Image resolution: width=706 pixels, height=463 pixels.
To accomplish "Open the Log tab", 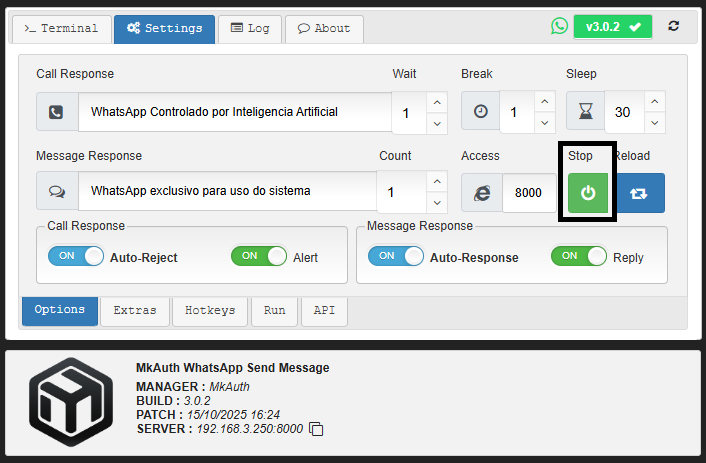I will tap(250, 29).
